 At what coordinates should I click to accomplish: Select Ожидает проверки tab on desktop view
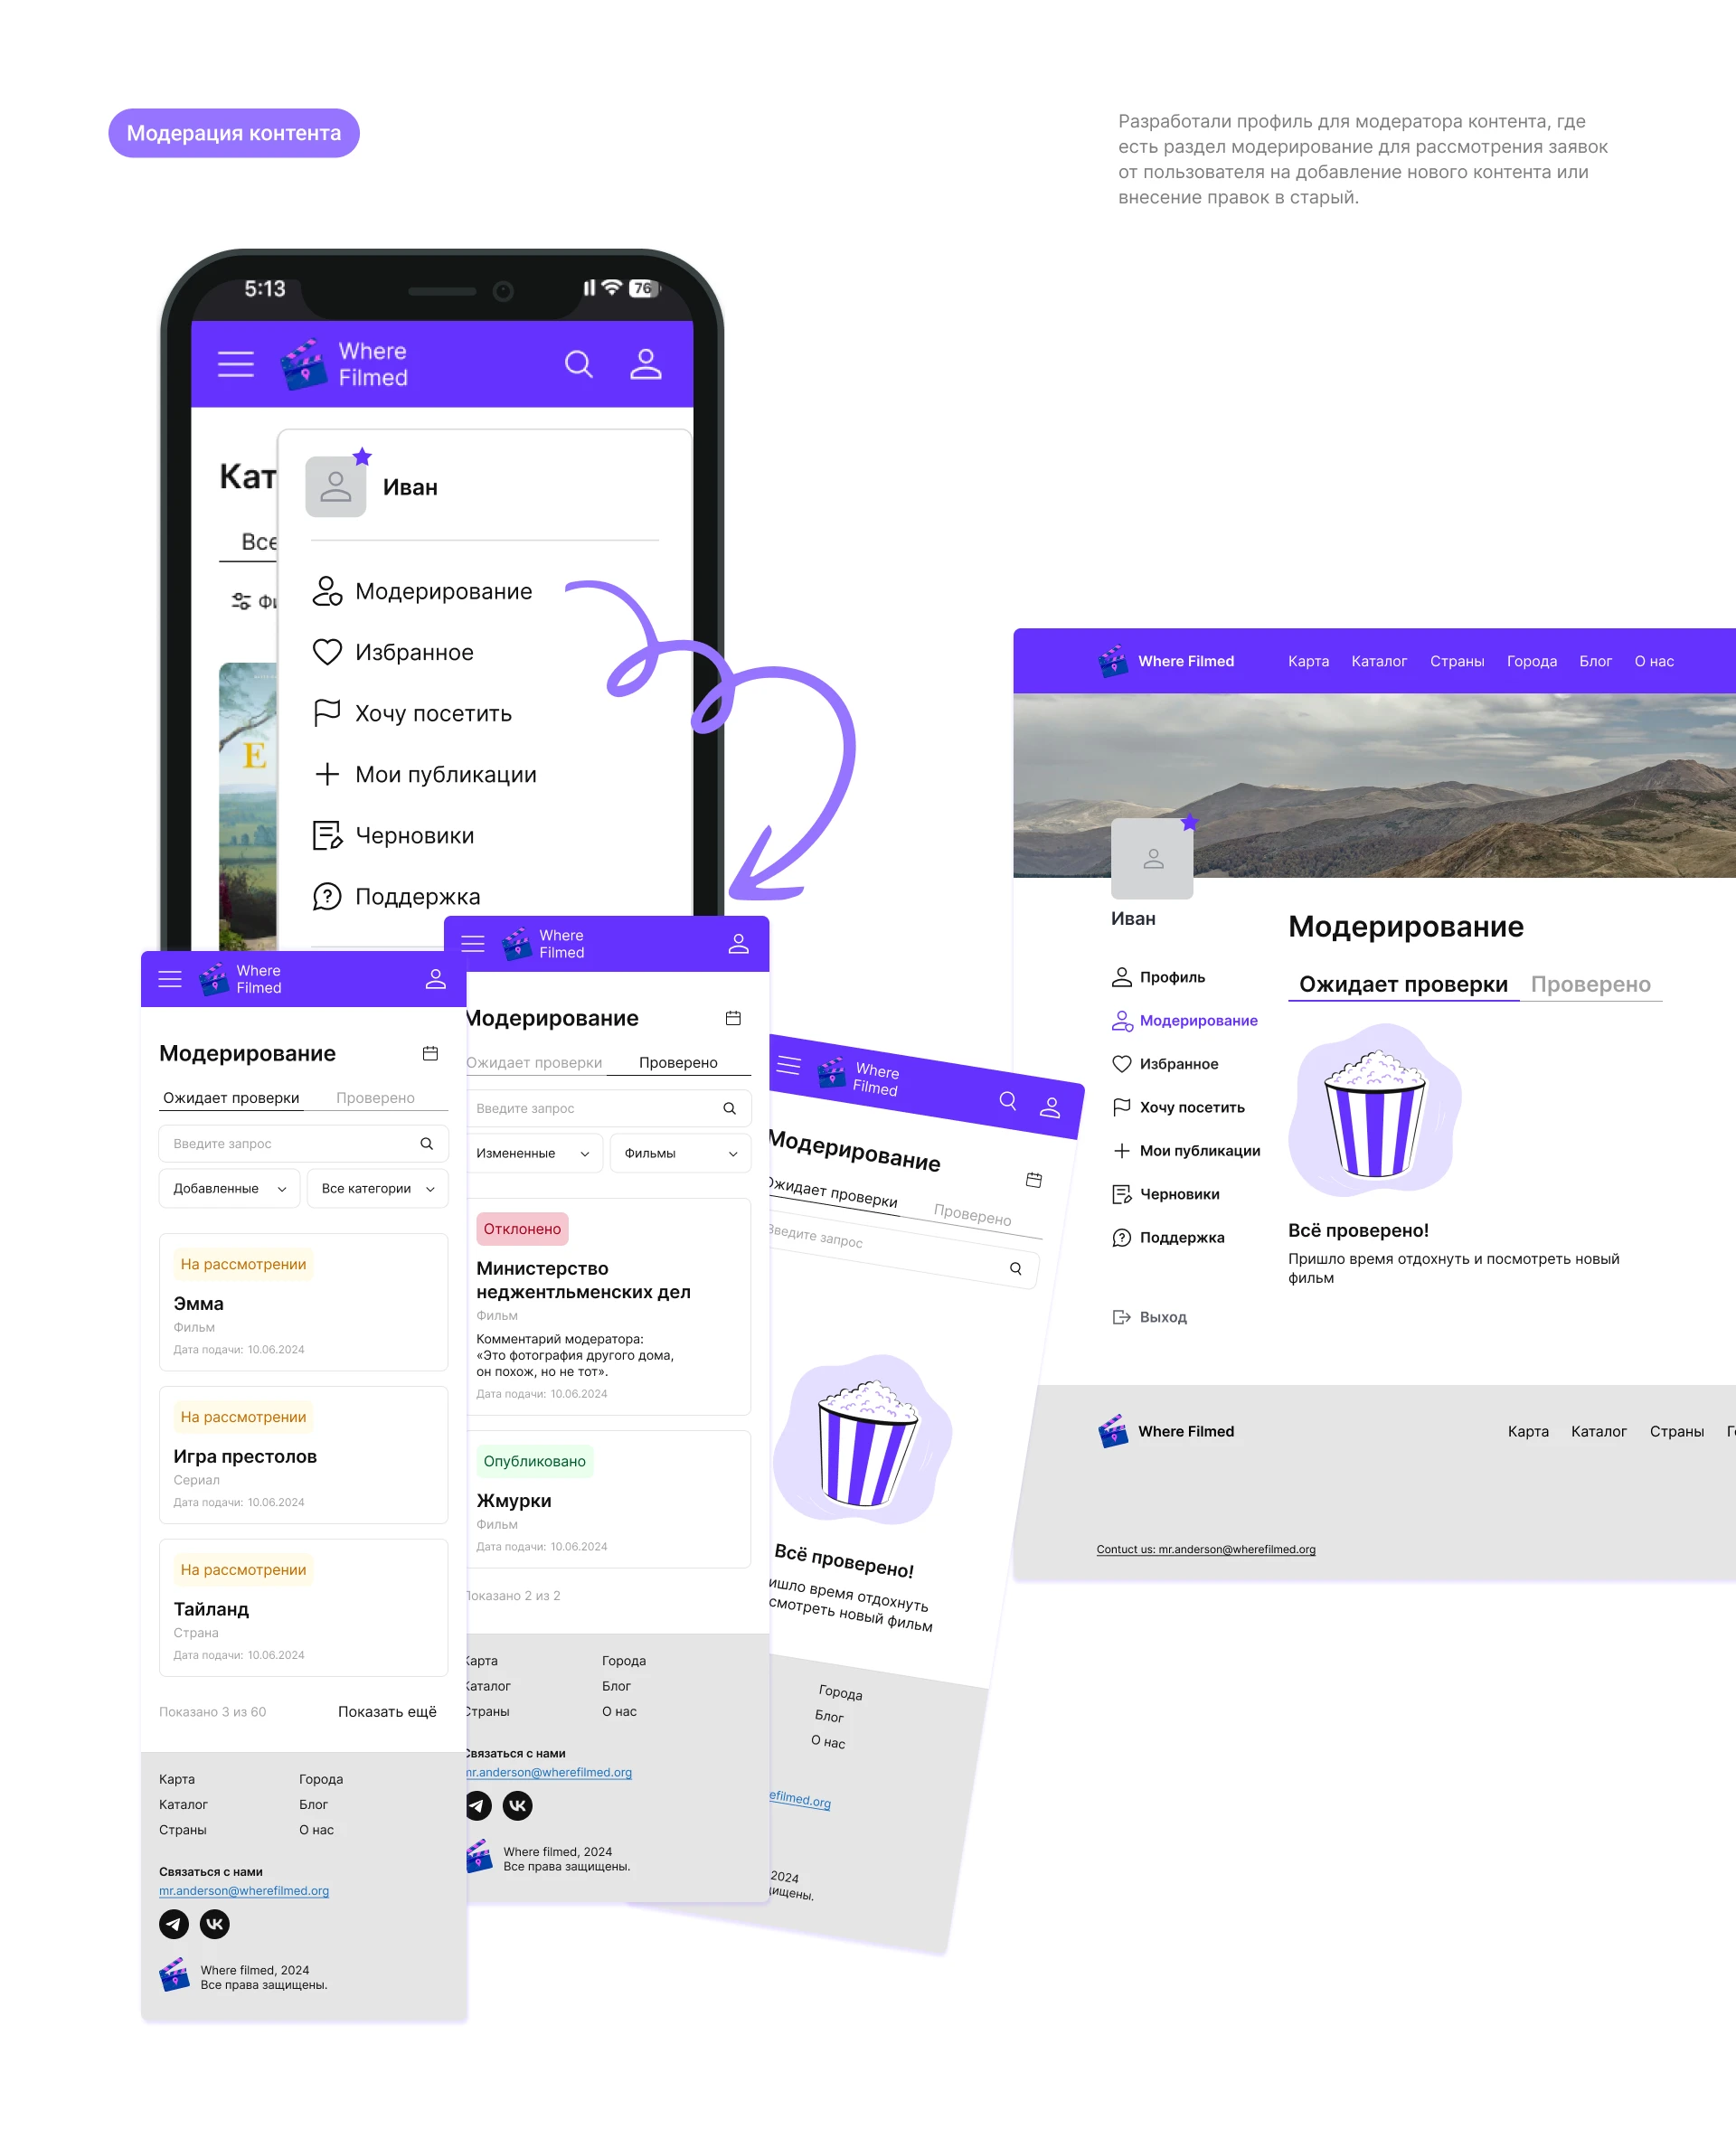click(1402, 984)
